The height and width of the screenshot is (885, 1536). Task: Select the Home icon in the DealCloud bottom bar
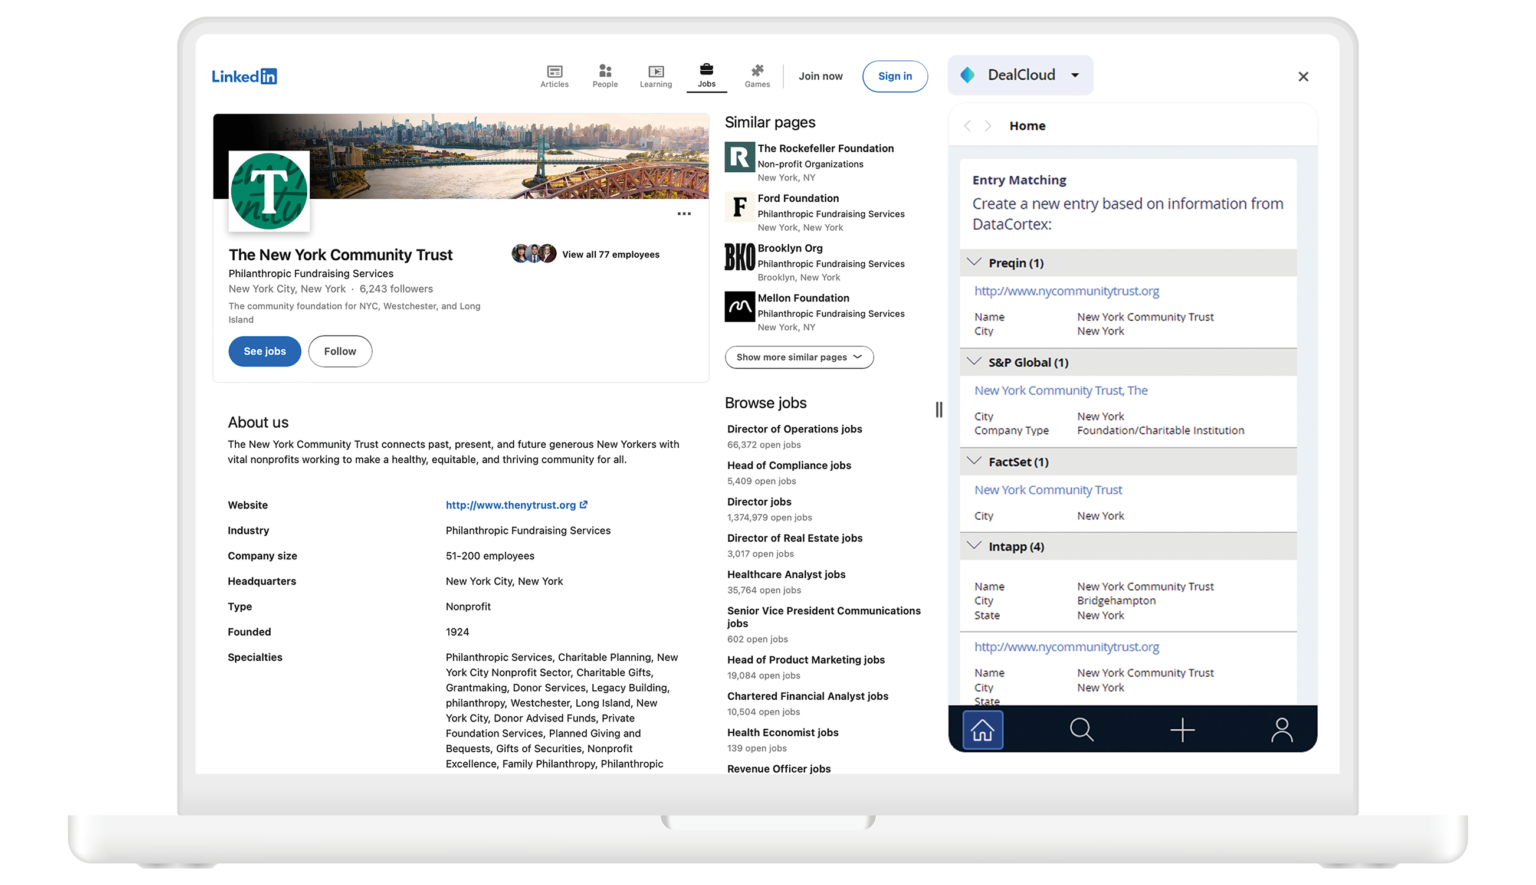pos(982,729)
